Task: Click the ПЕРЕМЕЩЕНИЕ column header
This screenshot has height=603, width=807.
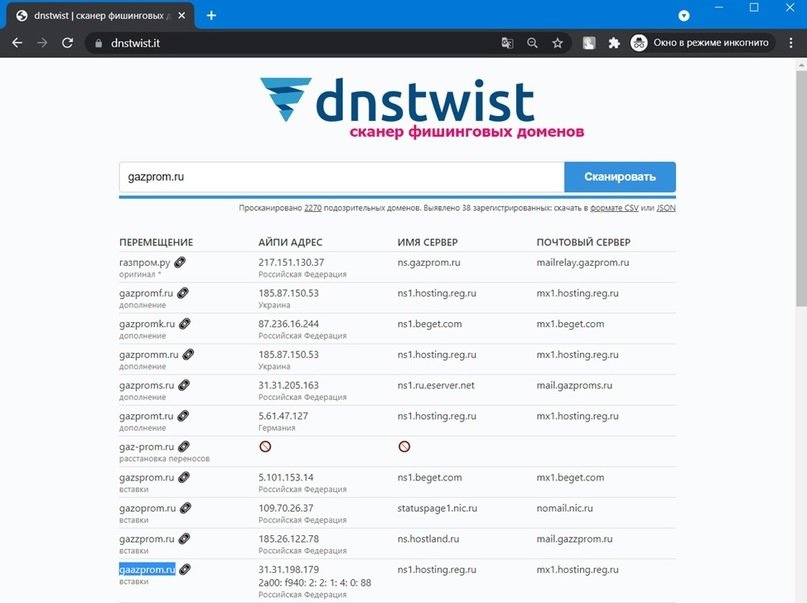Action: (156, 242)
